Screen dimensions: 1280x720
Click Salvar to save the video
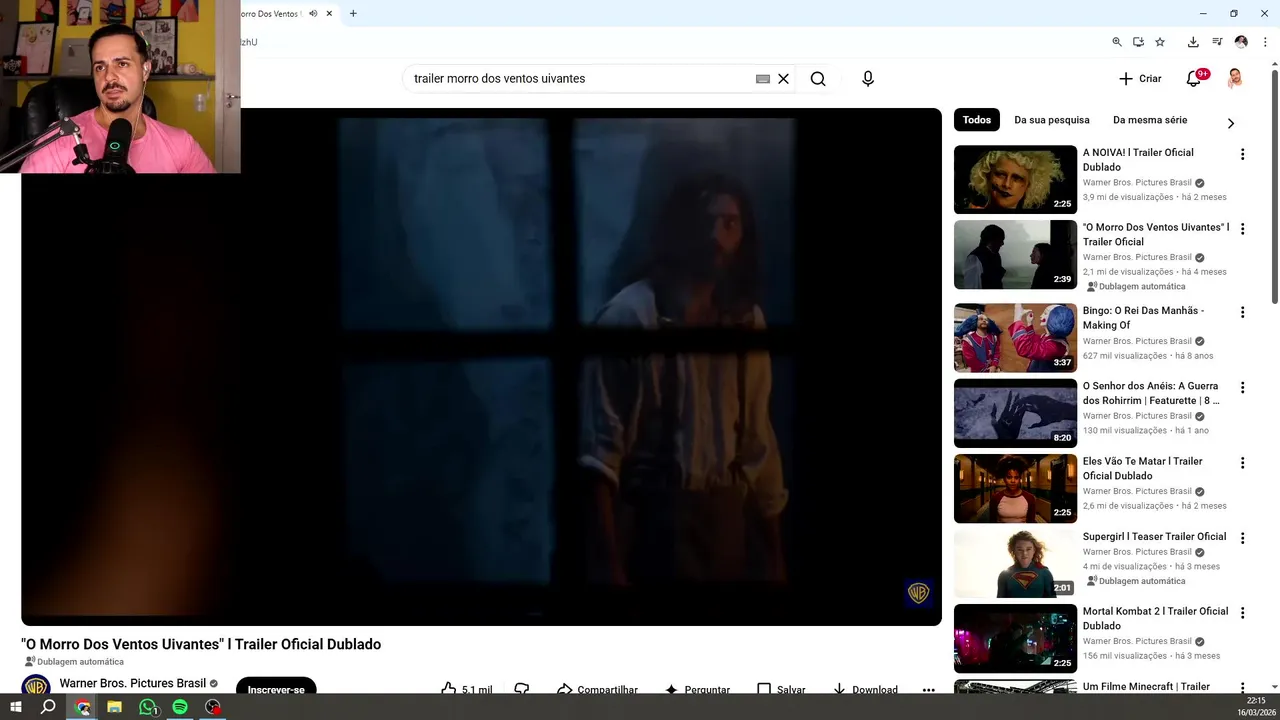click(781, 689)
